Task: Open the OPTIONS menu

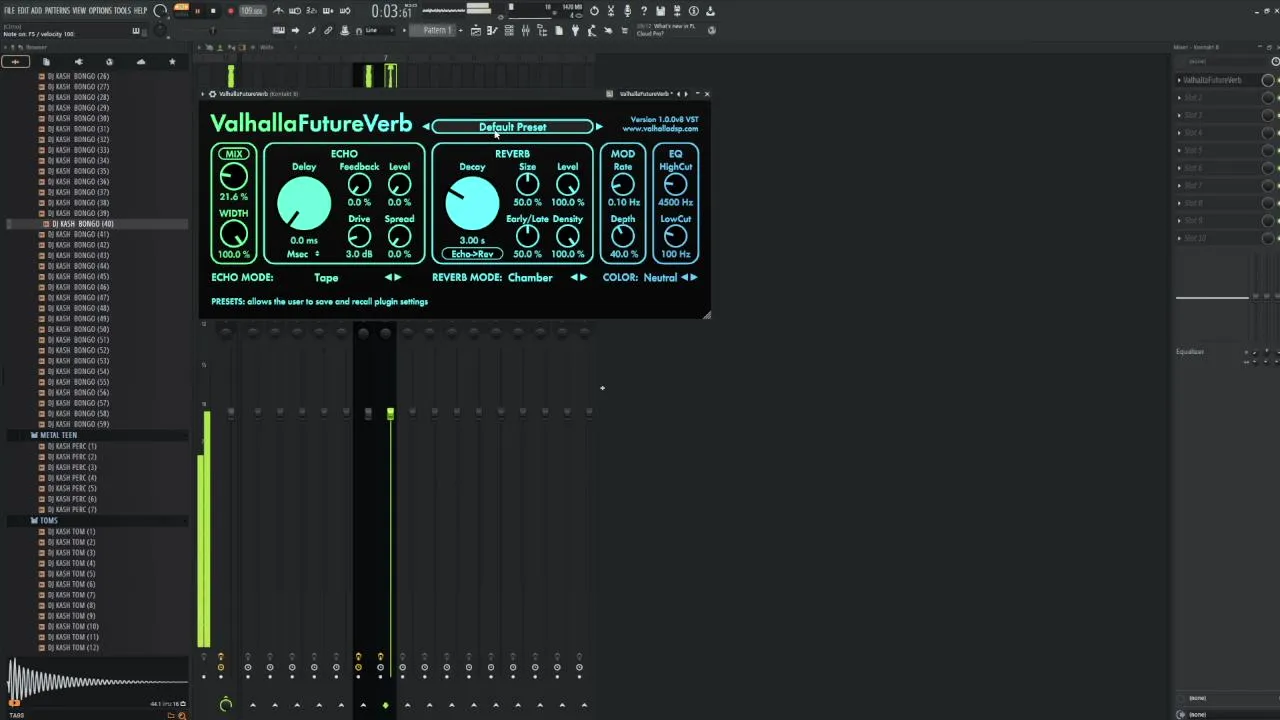Action: [x=100, y=10]
